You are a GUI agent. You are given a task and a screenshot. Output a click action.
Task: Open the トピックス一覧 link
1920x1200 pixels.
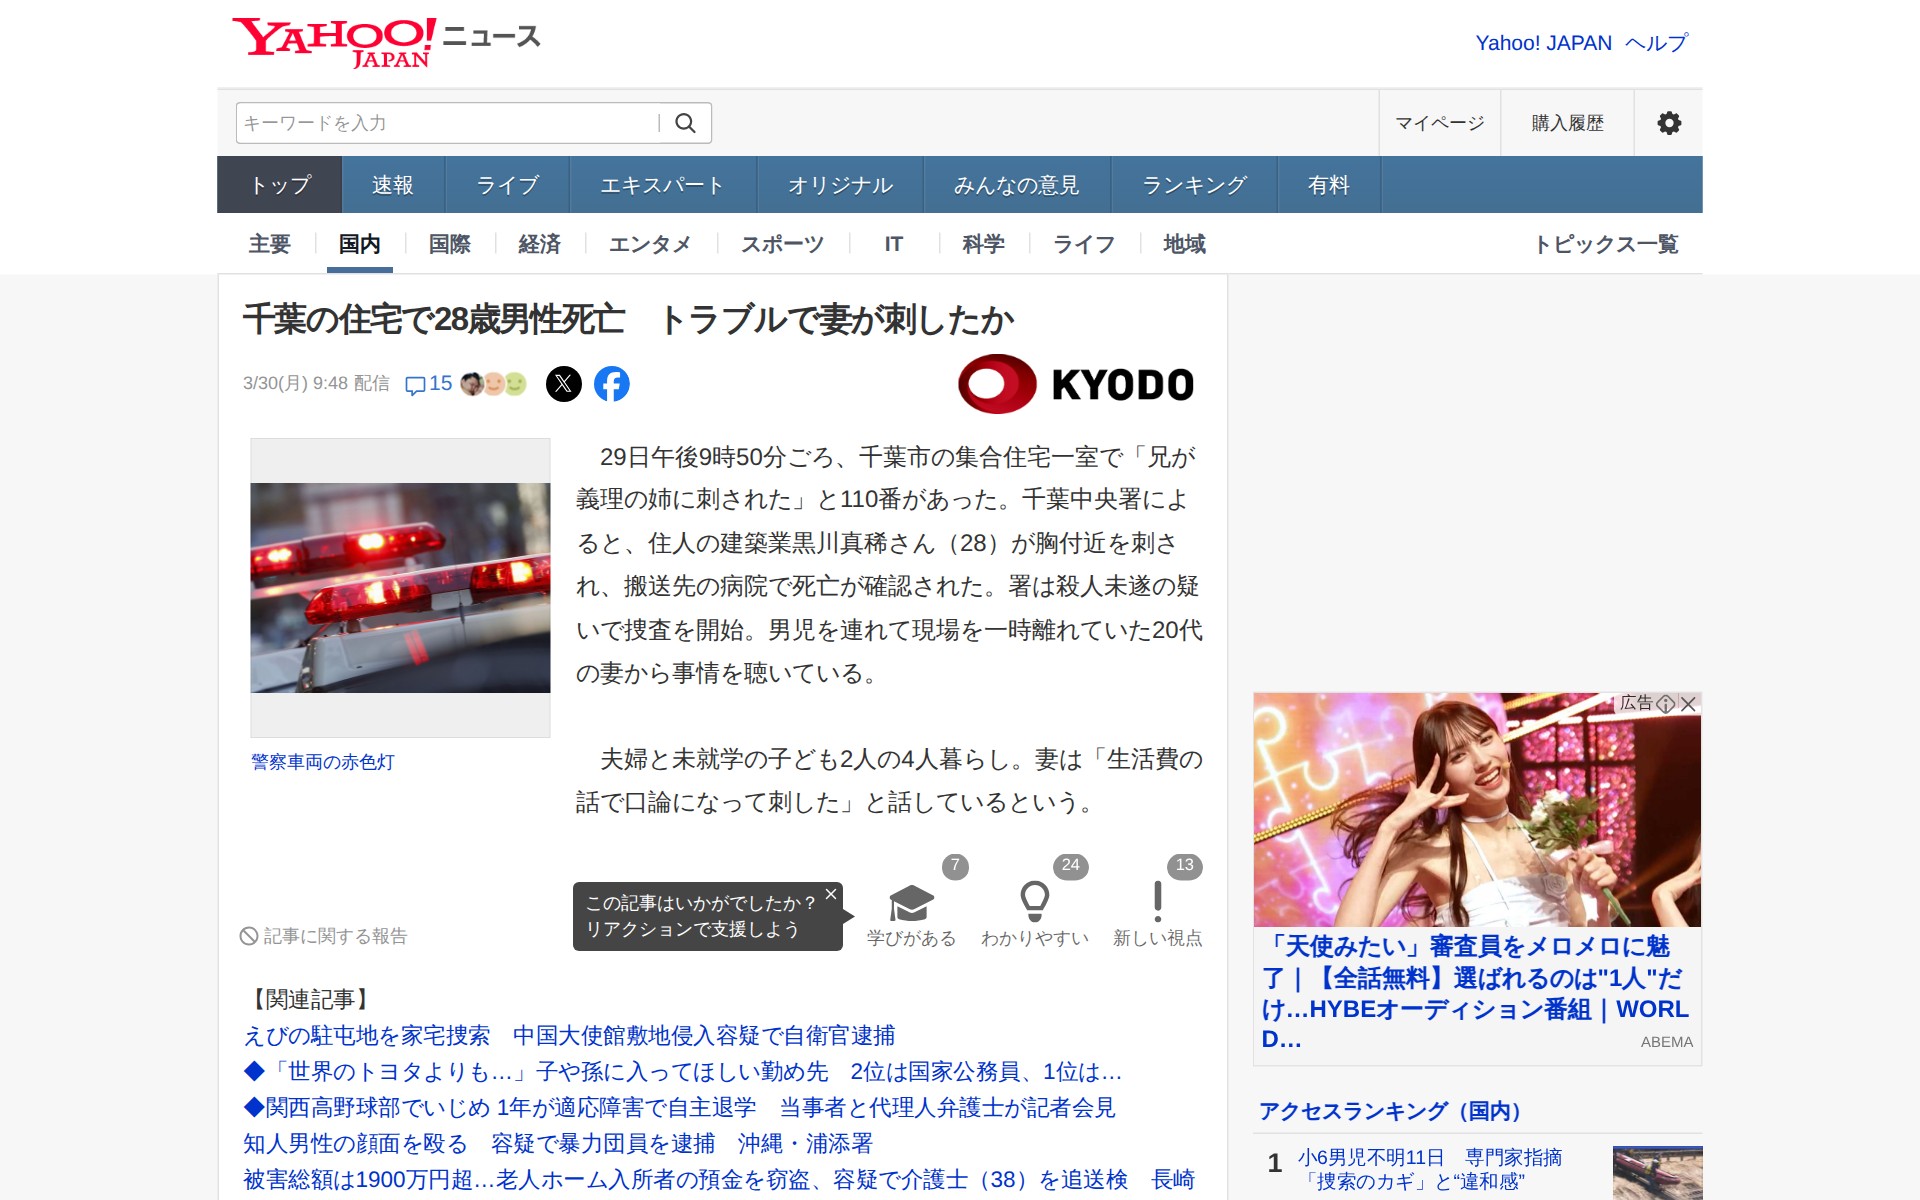pyautogui.click(x=1609, y=243)
